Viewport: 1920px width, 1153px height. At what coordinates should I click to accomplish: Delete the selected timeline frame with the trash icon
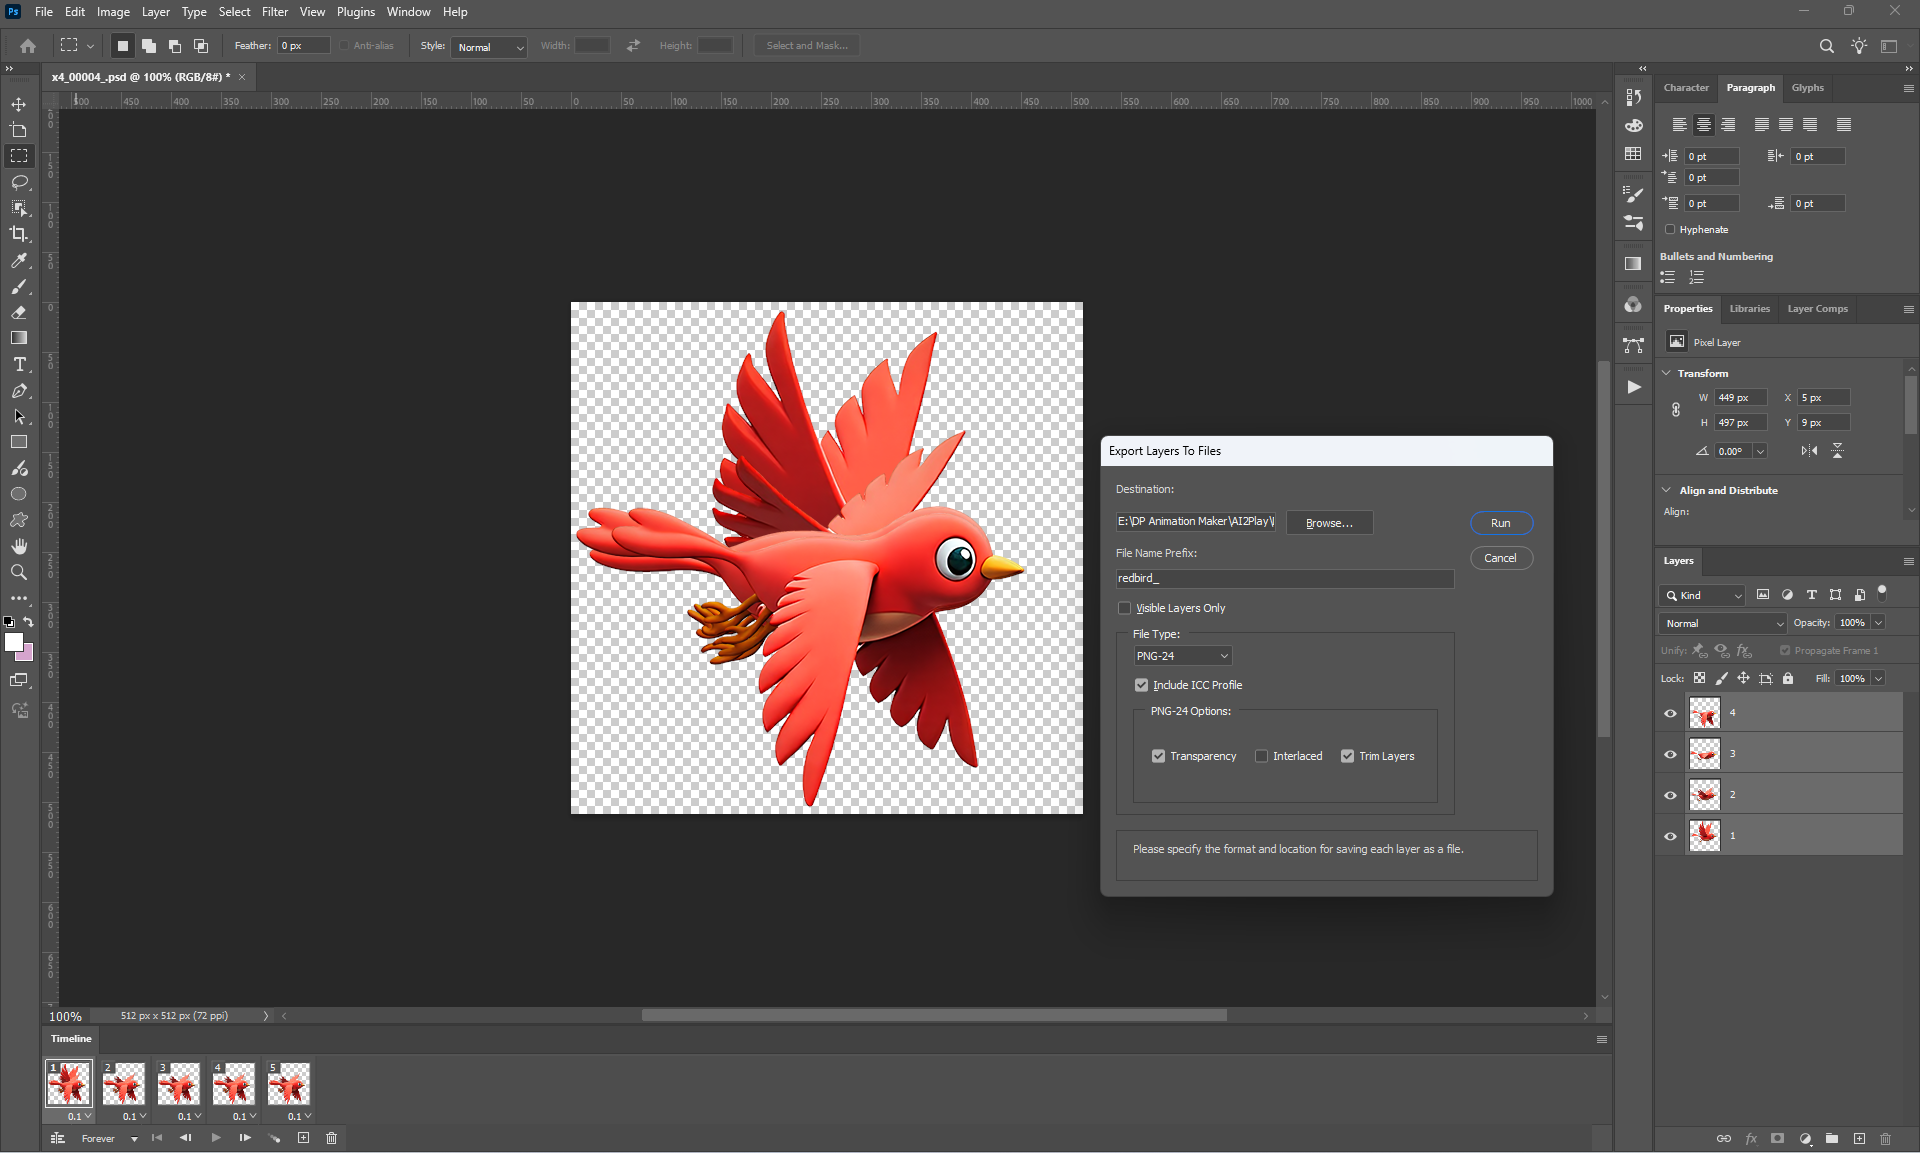(x=332, y=1138)
